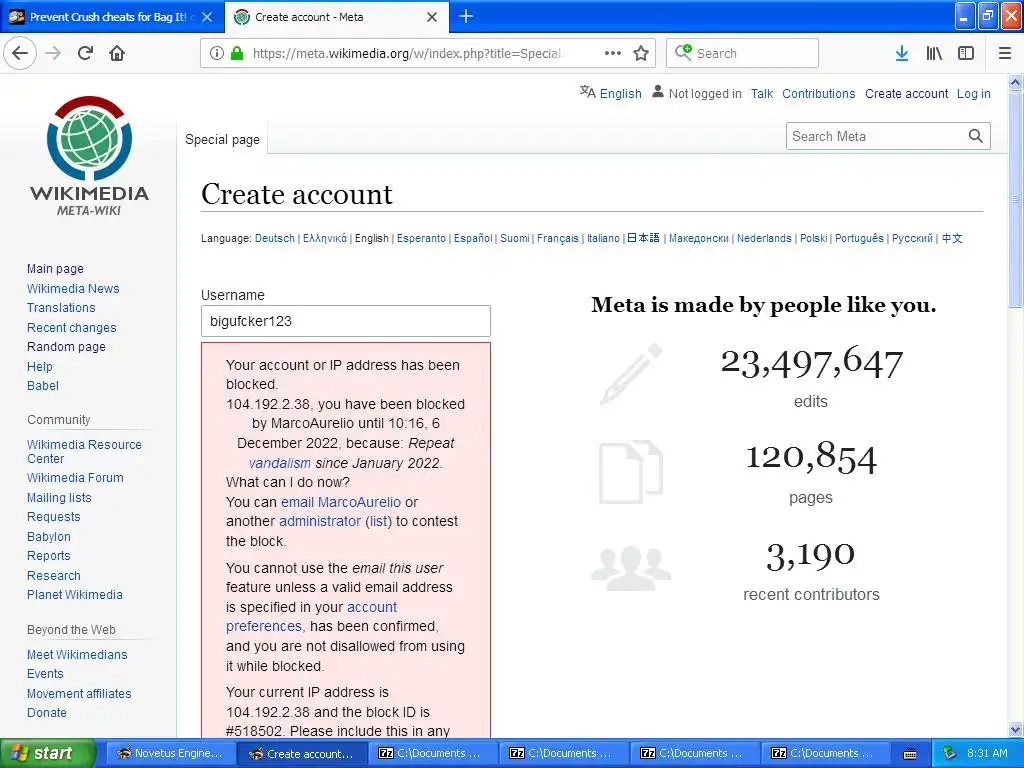Open a new browser tab
The height and width of the screenshot is (768, 1024).
tap(466, 16)
